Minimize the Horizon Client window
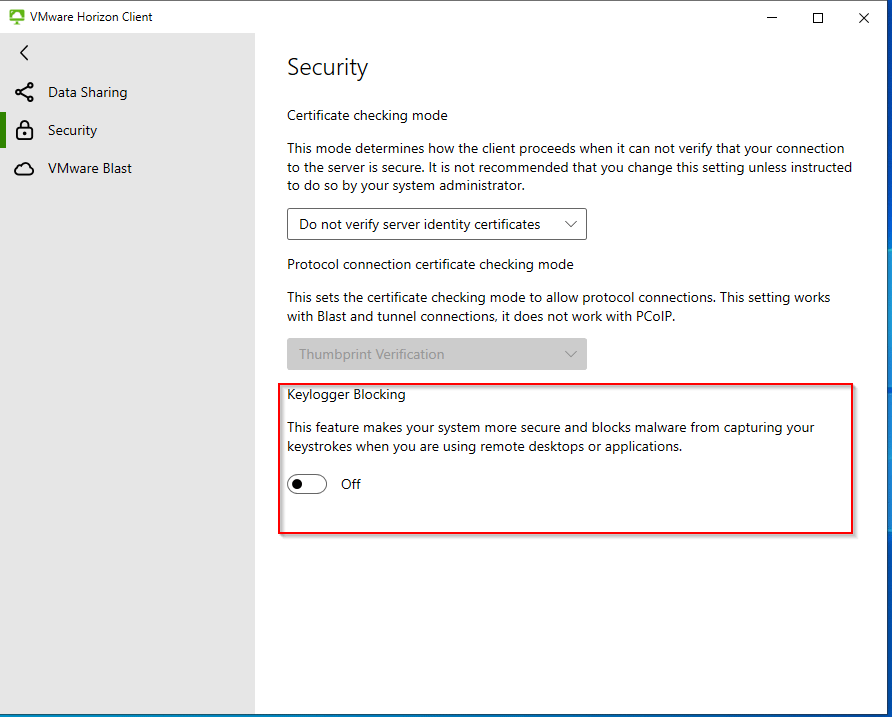 (x=772, y=17)
